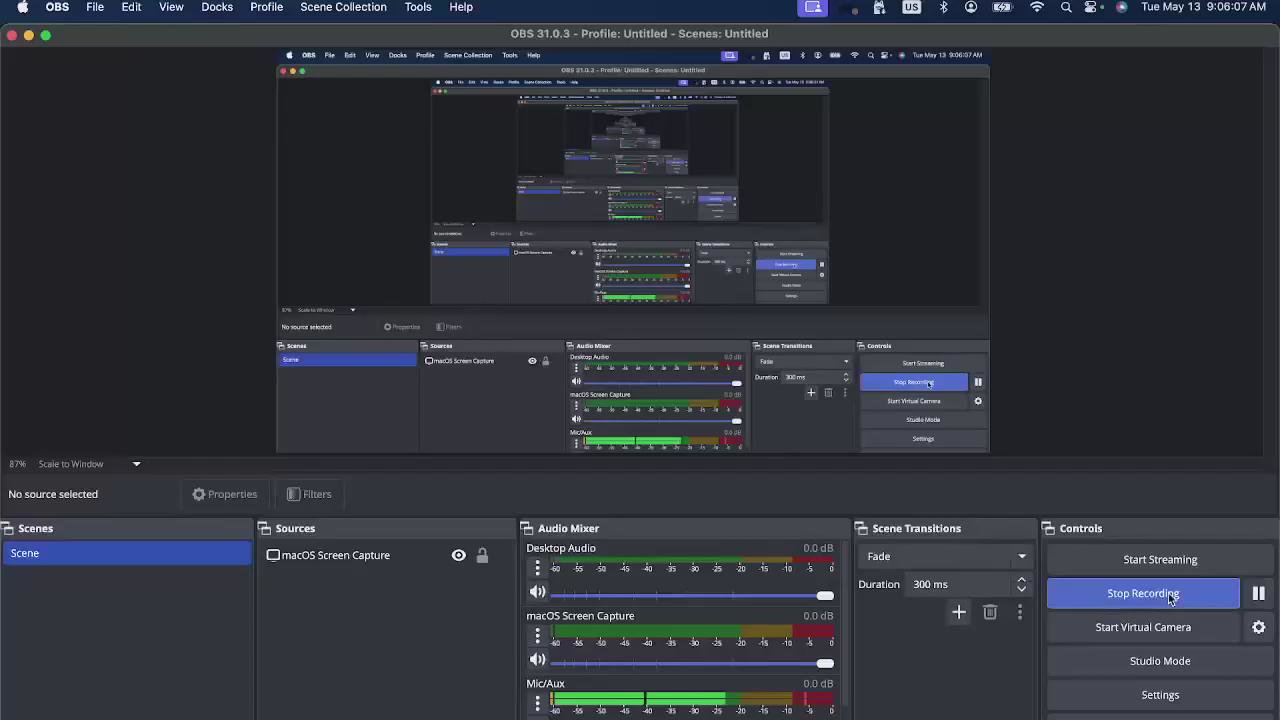Screen dimensions: 1280x720
Task: Click the Controls dock float icon
Action: click(x=1049, y=528)
